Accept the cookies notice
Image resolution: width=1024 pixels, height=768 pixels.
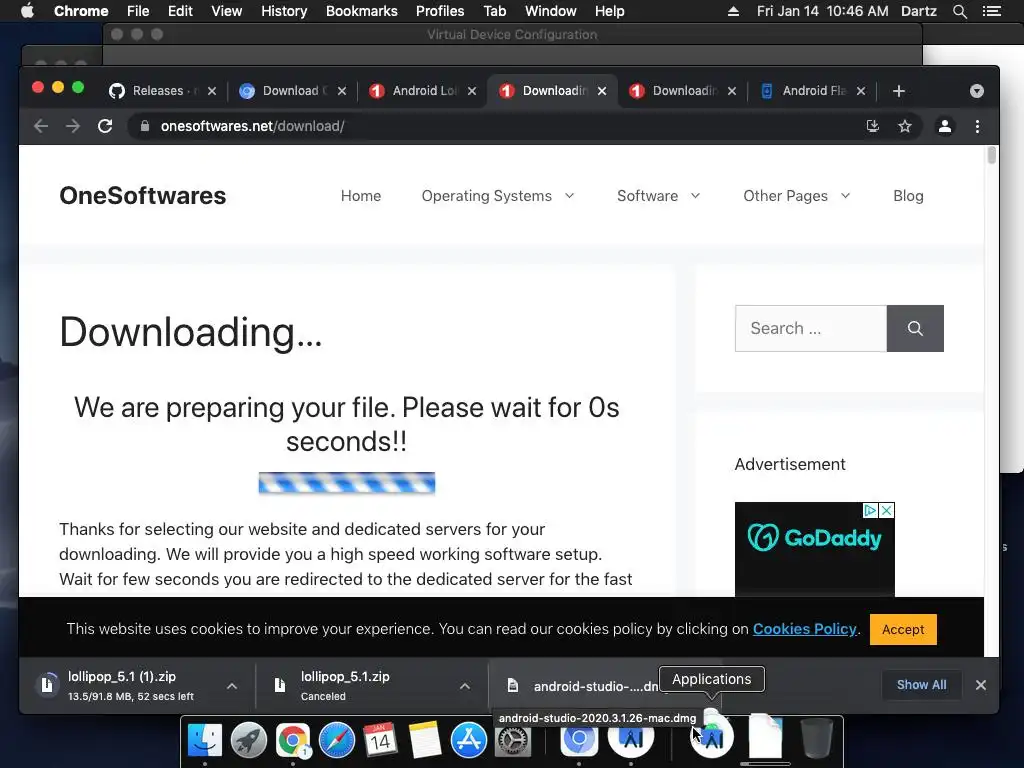click(x=903, y=630)
